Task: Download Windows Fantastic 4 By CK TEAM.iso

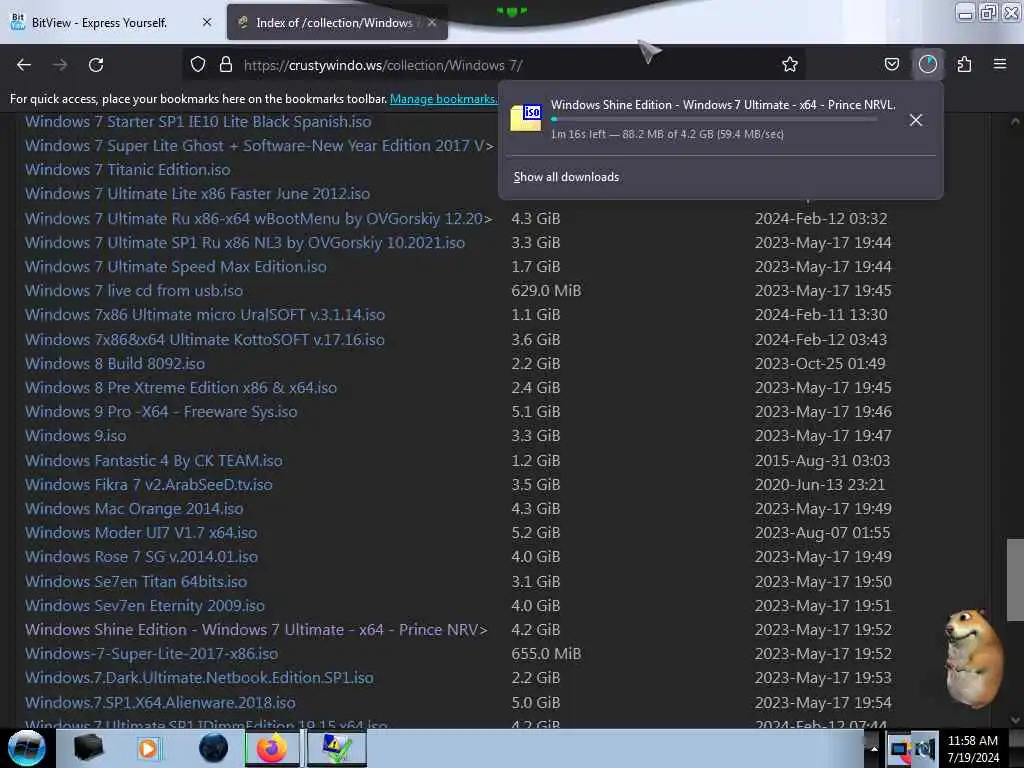Action: (x=153, y=461)
